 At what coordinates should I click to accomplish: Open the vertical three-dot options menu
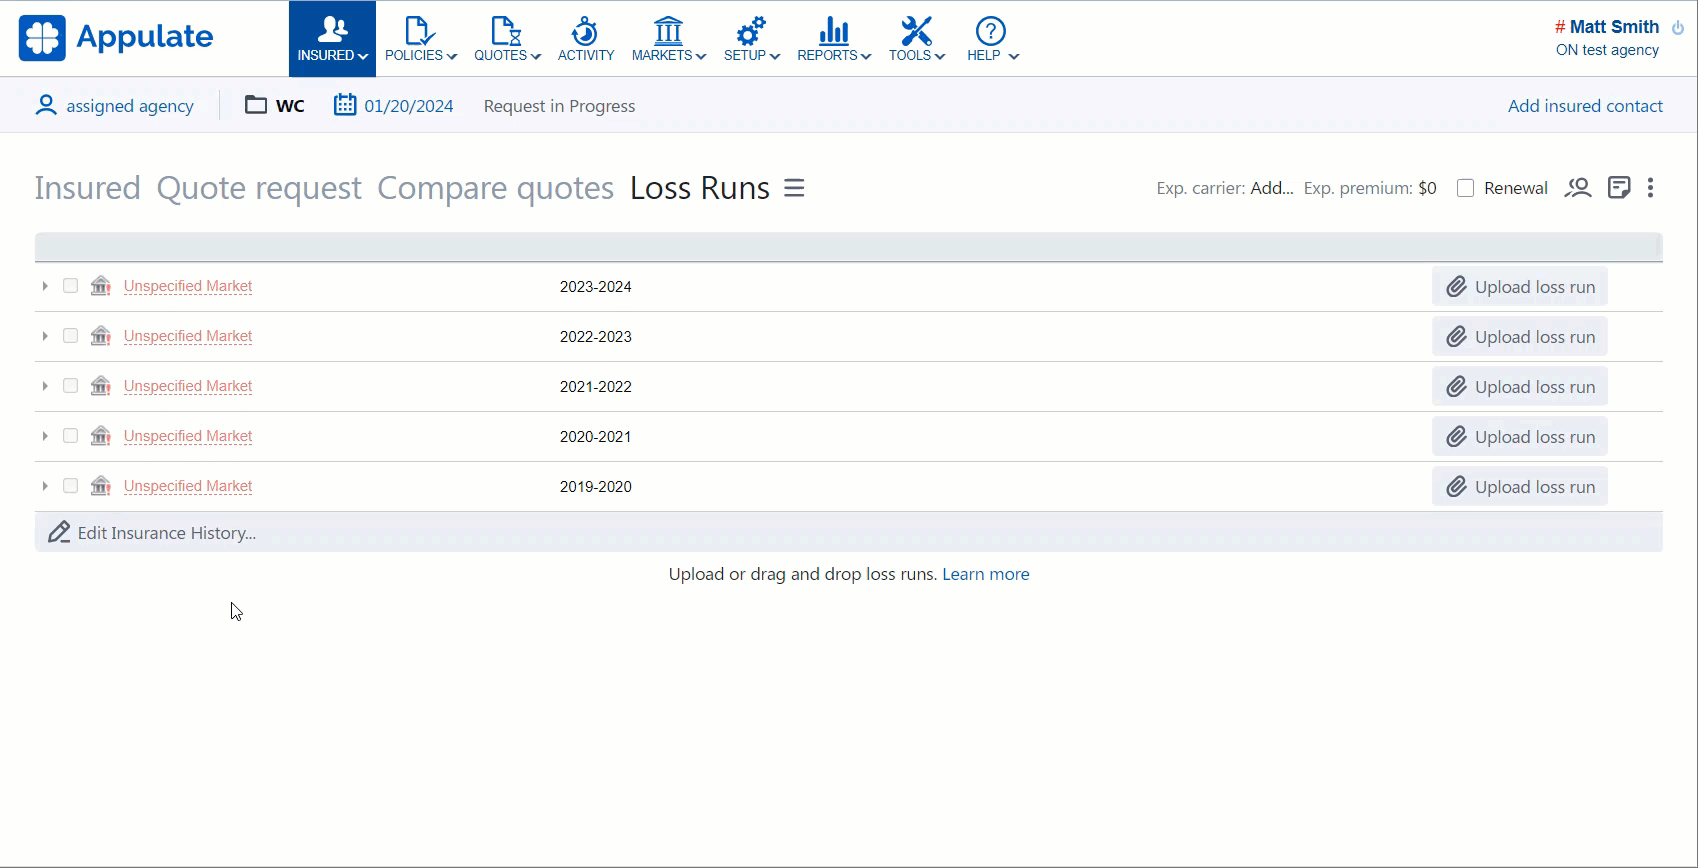(x=1651, y=188)
